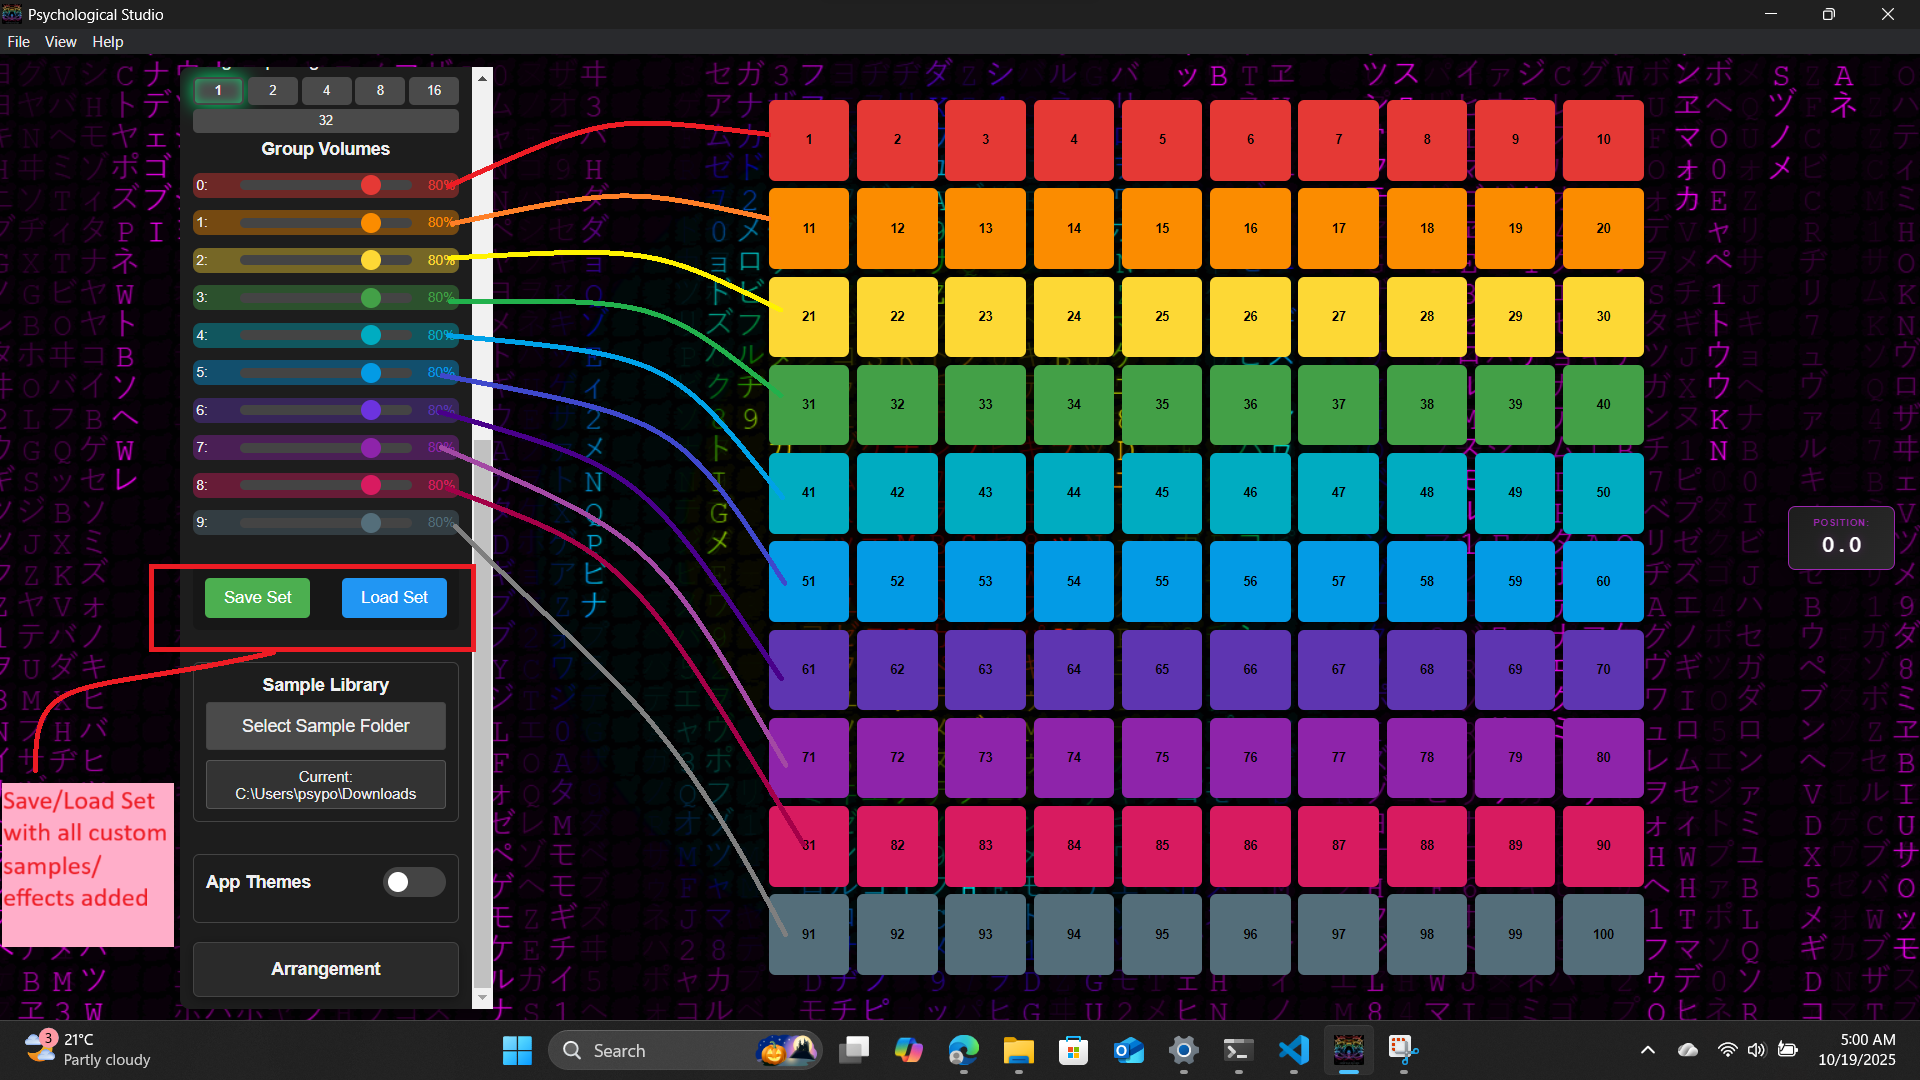Viewport: 1920px width, 1080px height.
Task: Open the View menu
Action: [x=60, y=42]
